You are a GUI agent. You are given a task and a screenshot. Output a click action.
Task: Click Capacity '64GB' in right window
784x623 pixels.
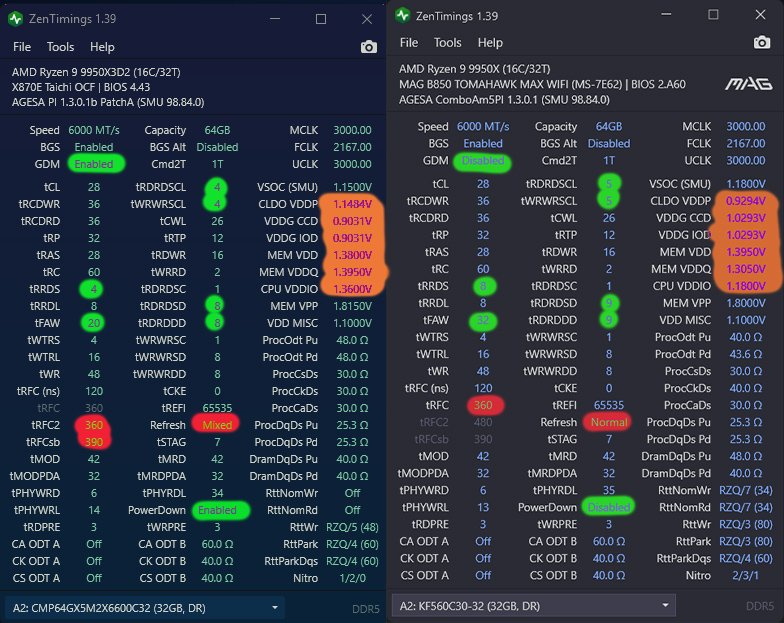point(609,126)
